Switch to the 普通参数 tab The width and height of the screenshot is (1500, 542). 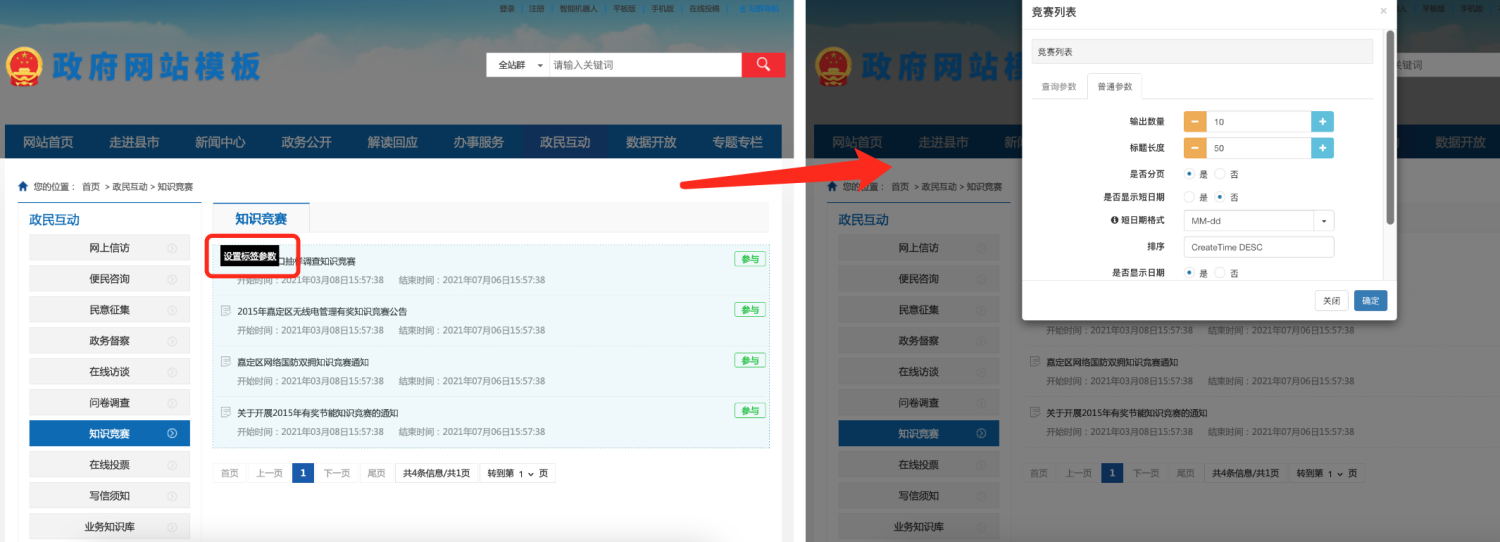pyautogui.click(x=1115, y=87)
